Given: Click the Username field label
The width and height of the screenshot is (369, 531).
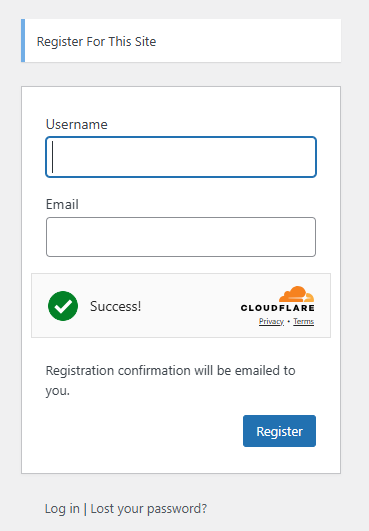Looking at the screenshot, I should coord(77,124).
